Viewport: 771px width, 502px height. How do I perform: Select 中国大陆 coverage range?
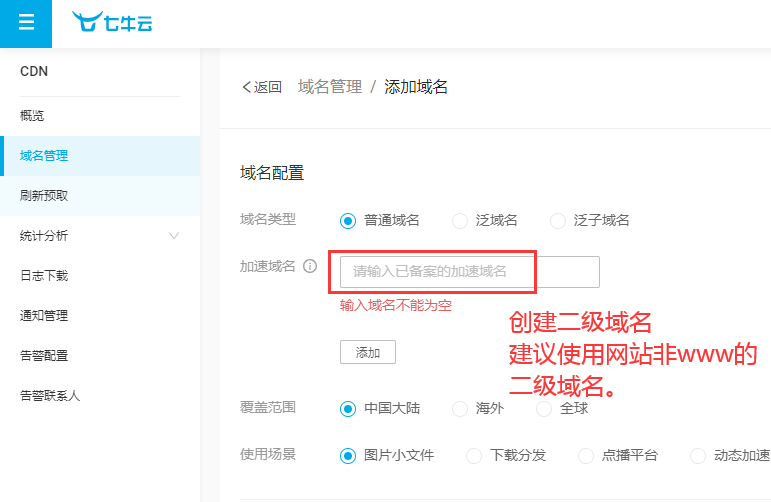tap(348, 408)
